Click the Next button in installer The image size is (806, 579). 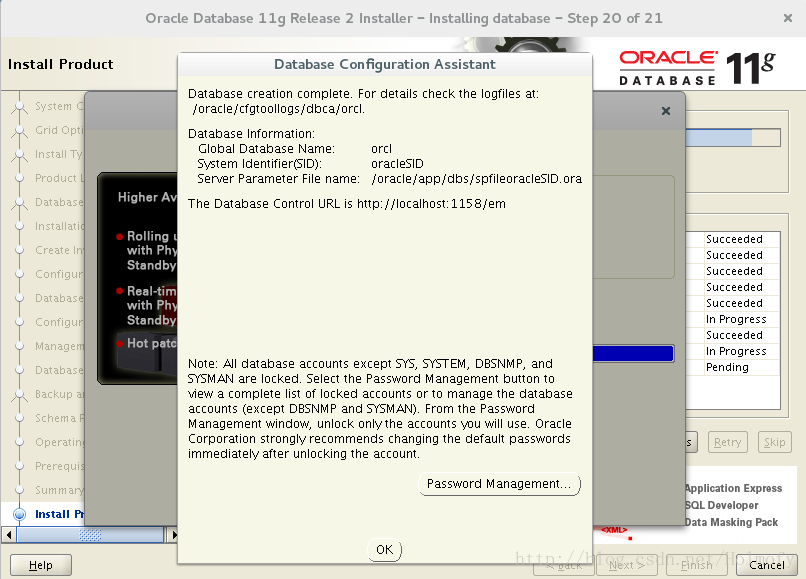pos(626,565)
